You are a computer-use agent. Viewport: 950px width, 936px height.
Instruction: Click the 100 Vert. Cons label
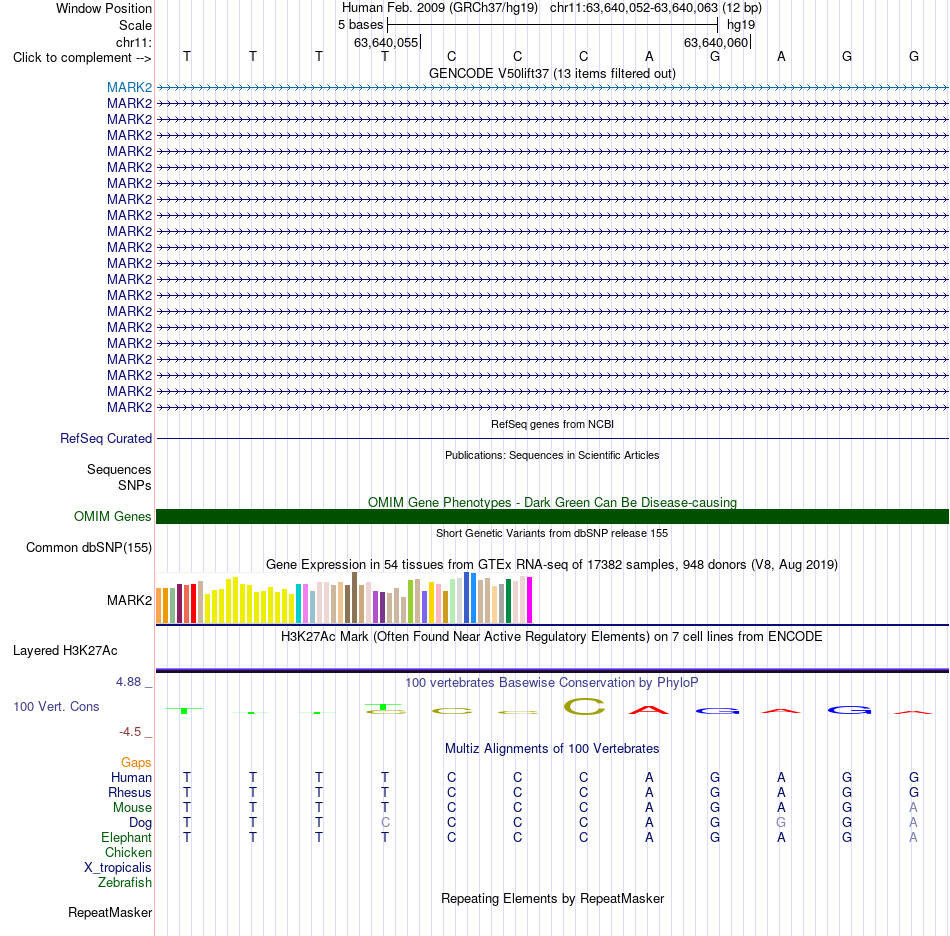tap(56, 706)
